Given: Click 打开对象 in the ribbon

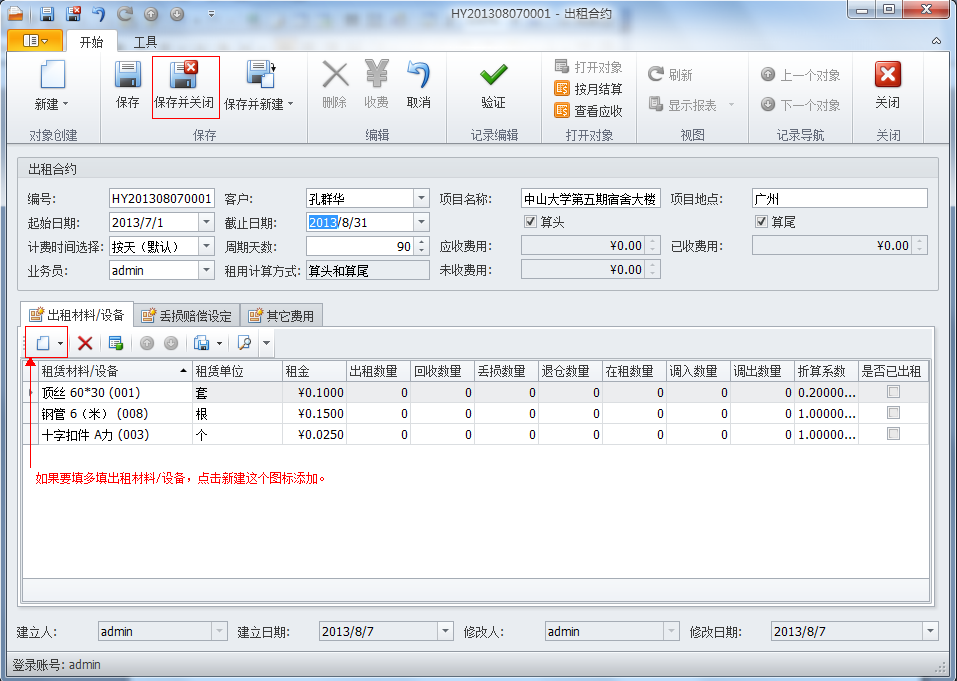Looking at the screenshot, I should [589, 67].
